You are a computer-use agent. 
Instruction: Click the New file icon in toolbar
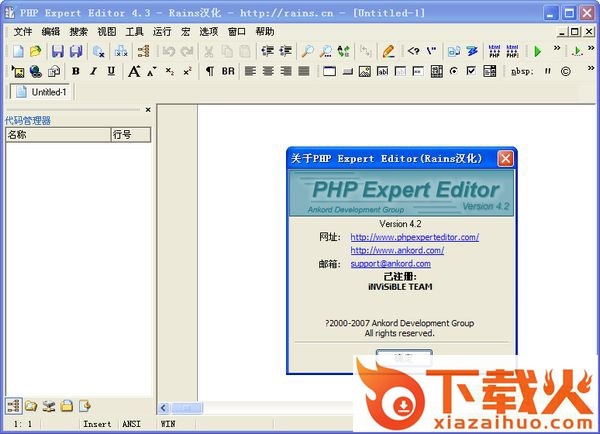(x=17, y=51)
